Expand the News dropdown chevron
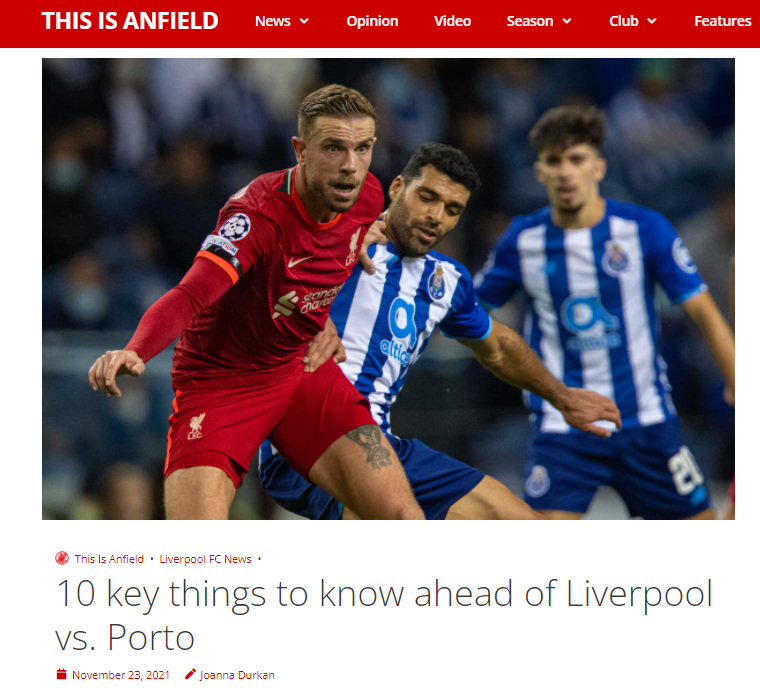The width and height of the screenshot is (760, 688). 304,21
